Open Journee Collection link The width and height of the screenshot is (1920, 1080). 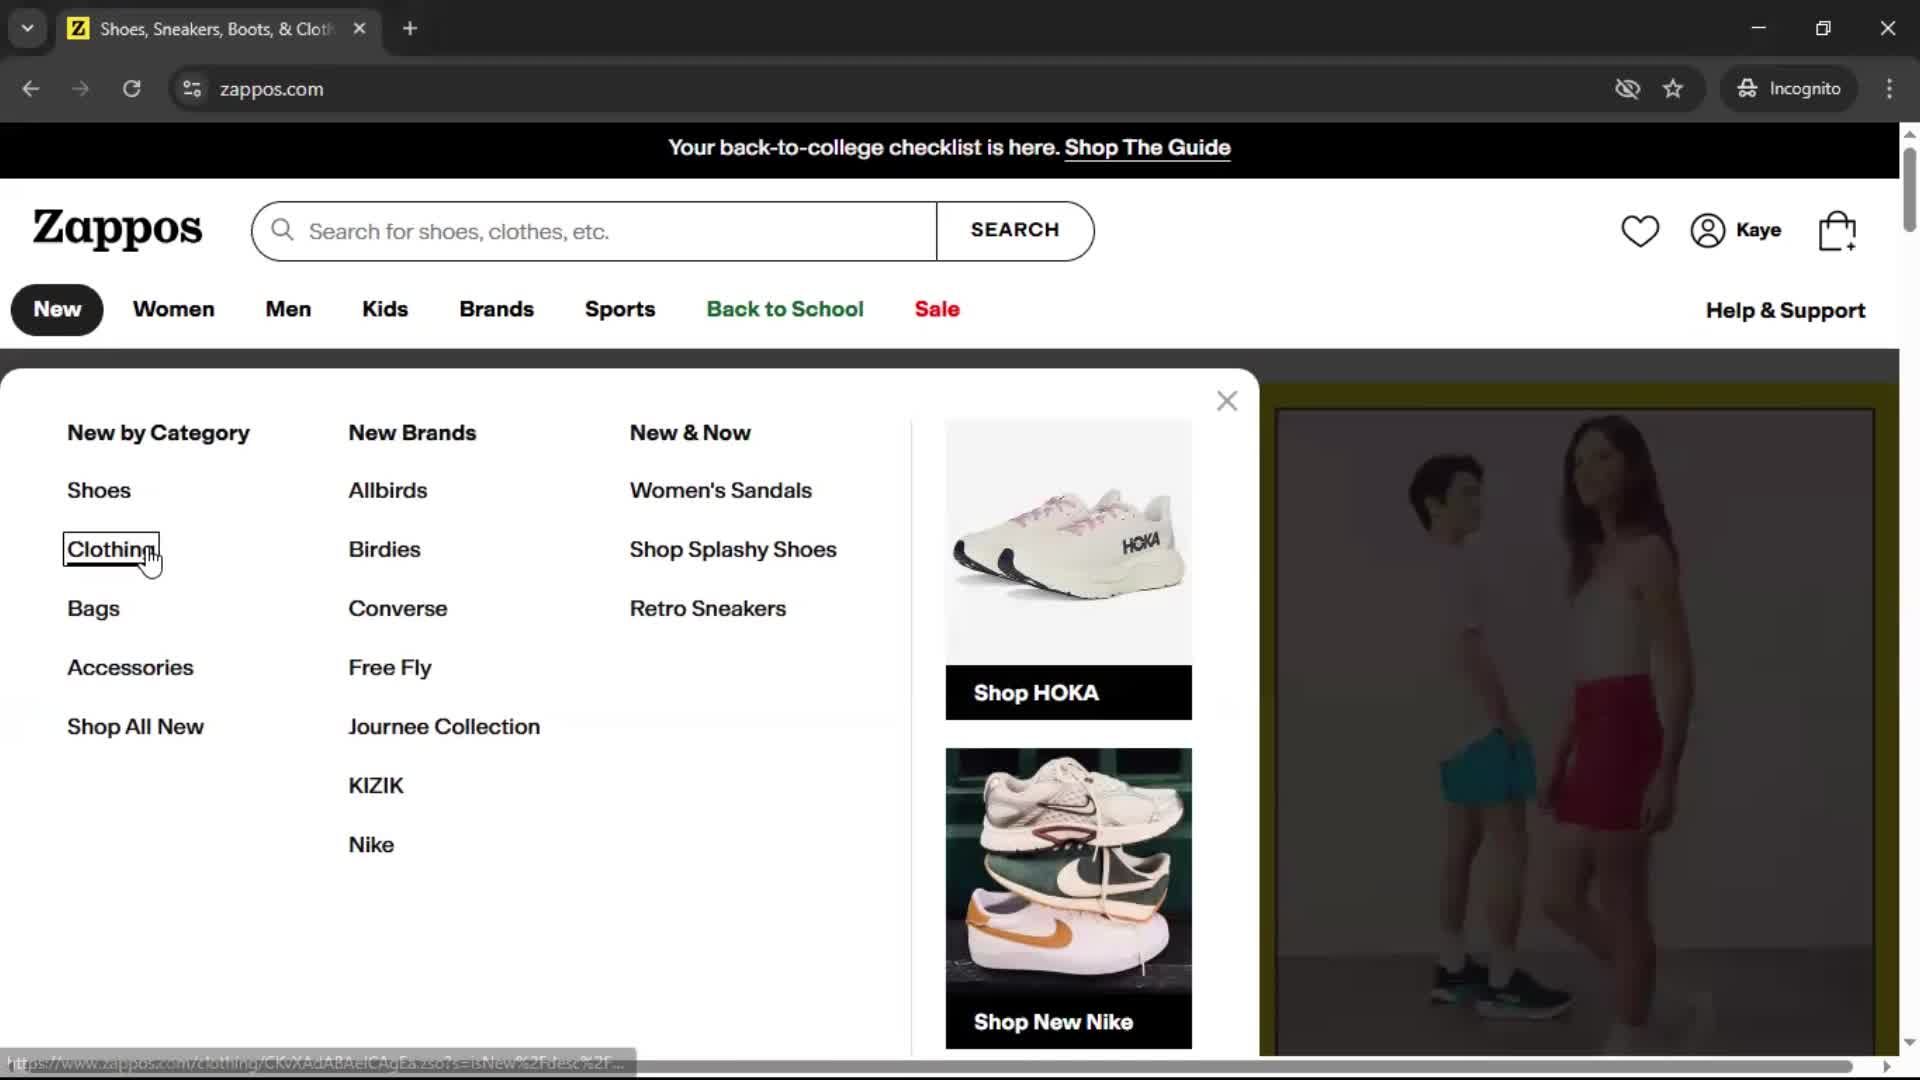point(444,726)
